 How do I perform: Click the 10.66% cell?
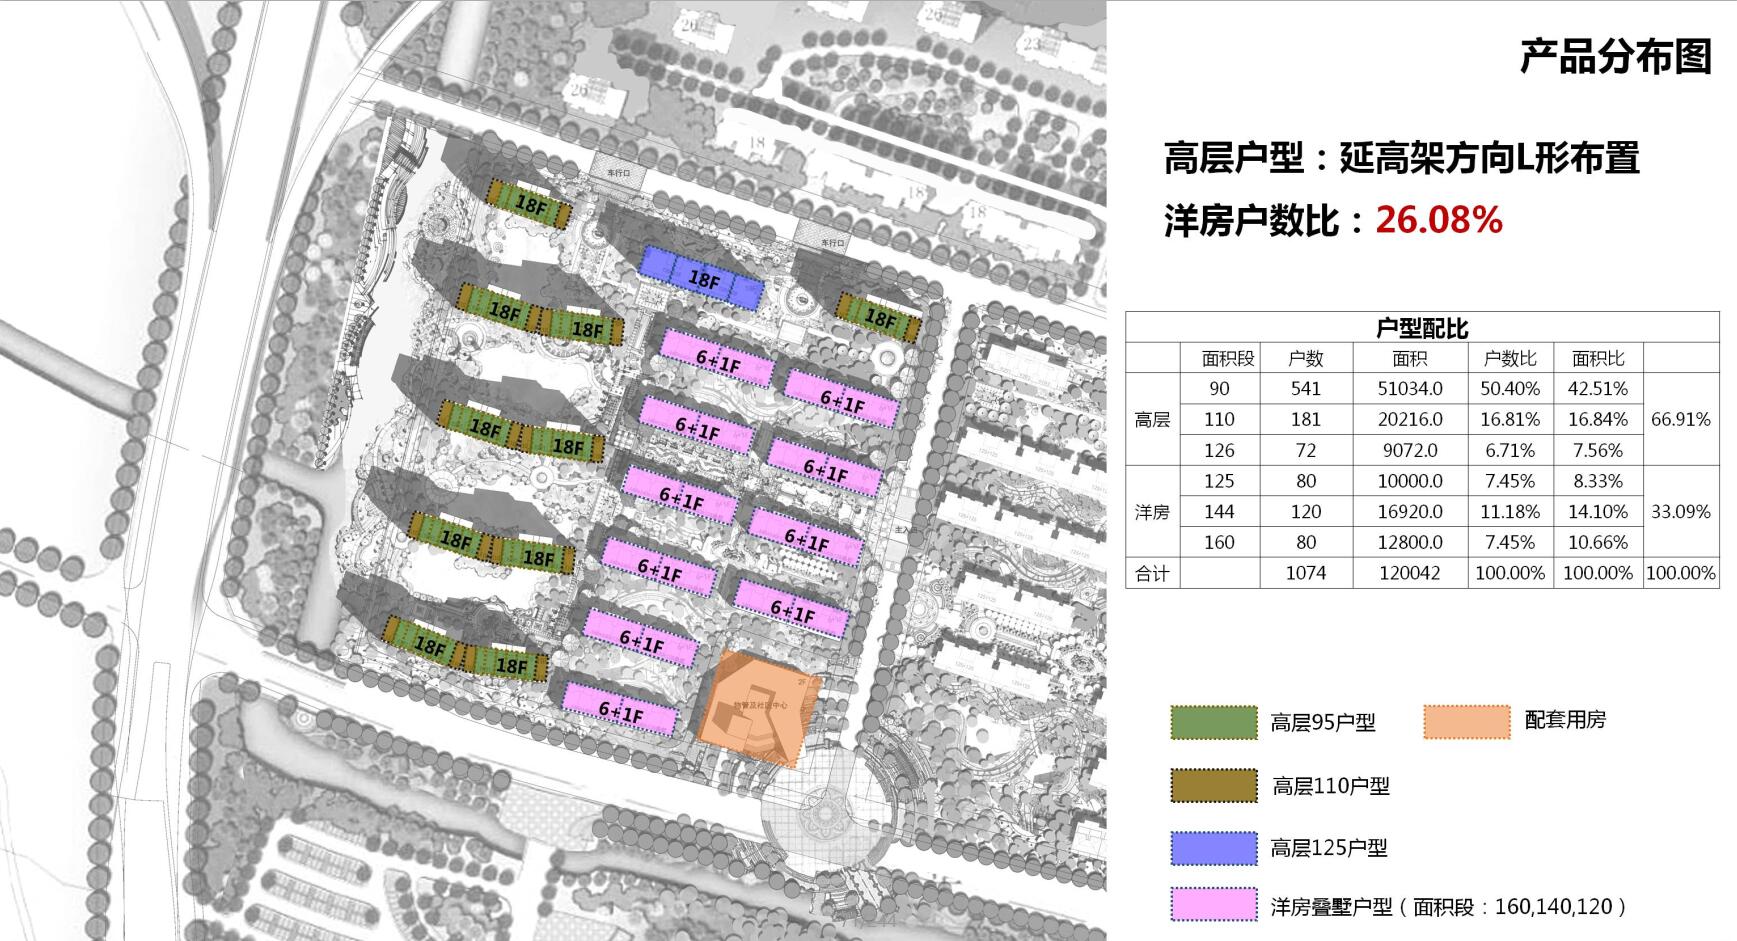(1598, 543)
